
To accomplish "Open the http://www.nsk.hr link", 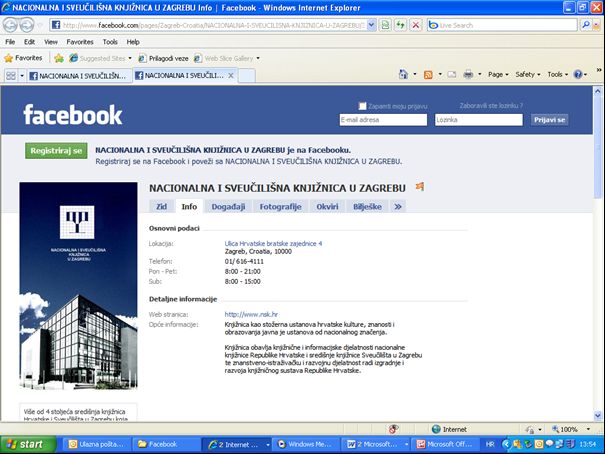I will 251,314.
